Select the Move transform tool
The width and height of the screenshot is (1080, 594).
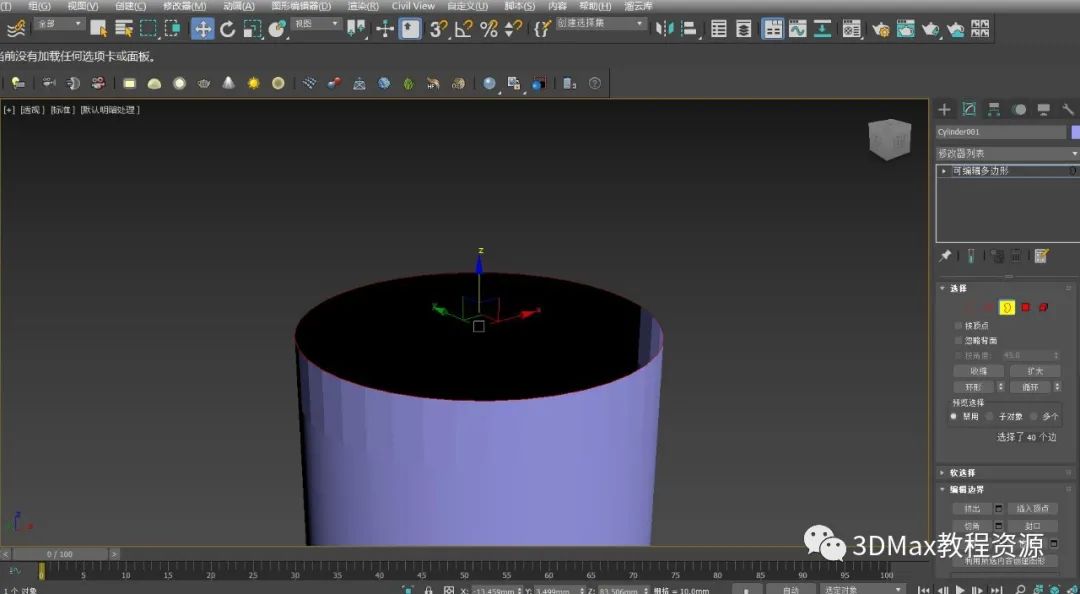pyautogui.click(x=203, y=29)
